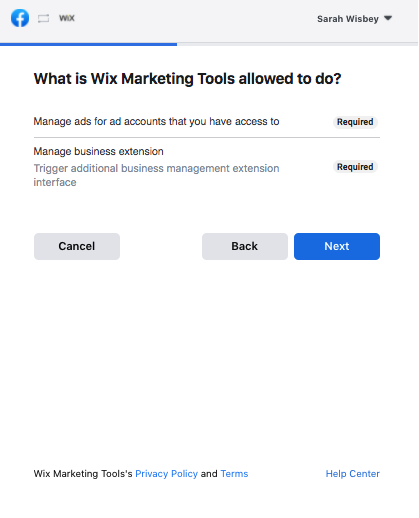Viewport: 419px width, 518px height.
Task: Click the blue progress bar at top
Action: pos(89,44)
